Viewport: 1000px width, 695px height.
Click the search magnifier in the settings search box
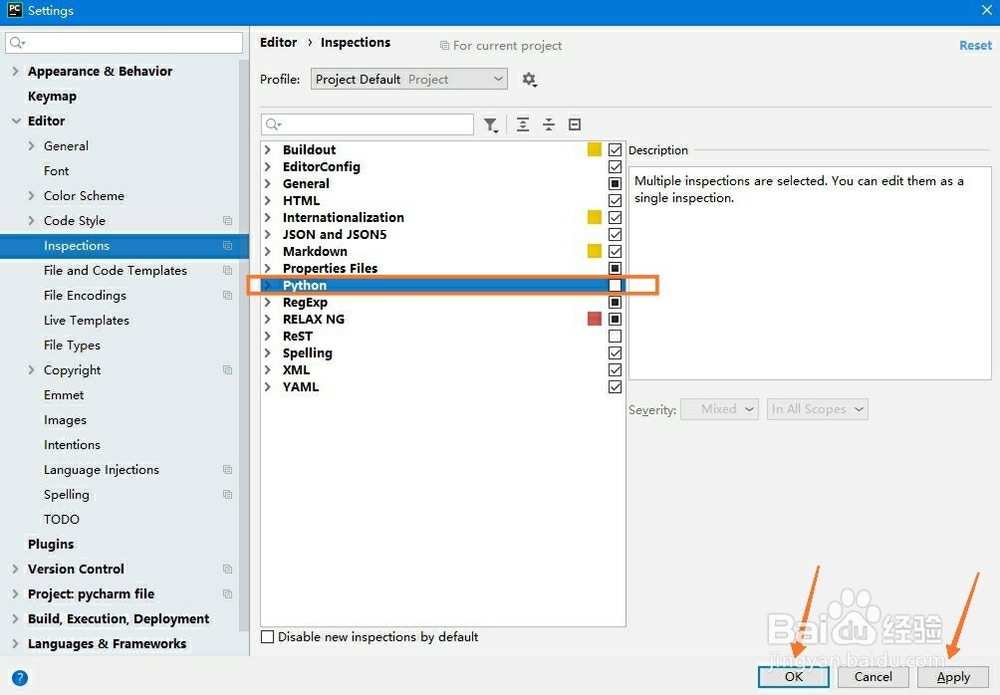click(17, 43)
